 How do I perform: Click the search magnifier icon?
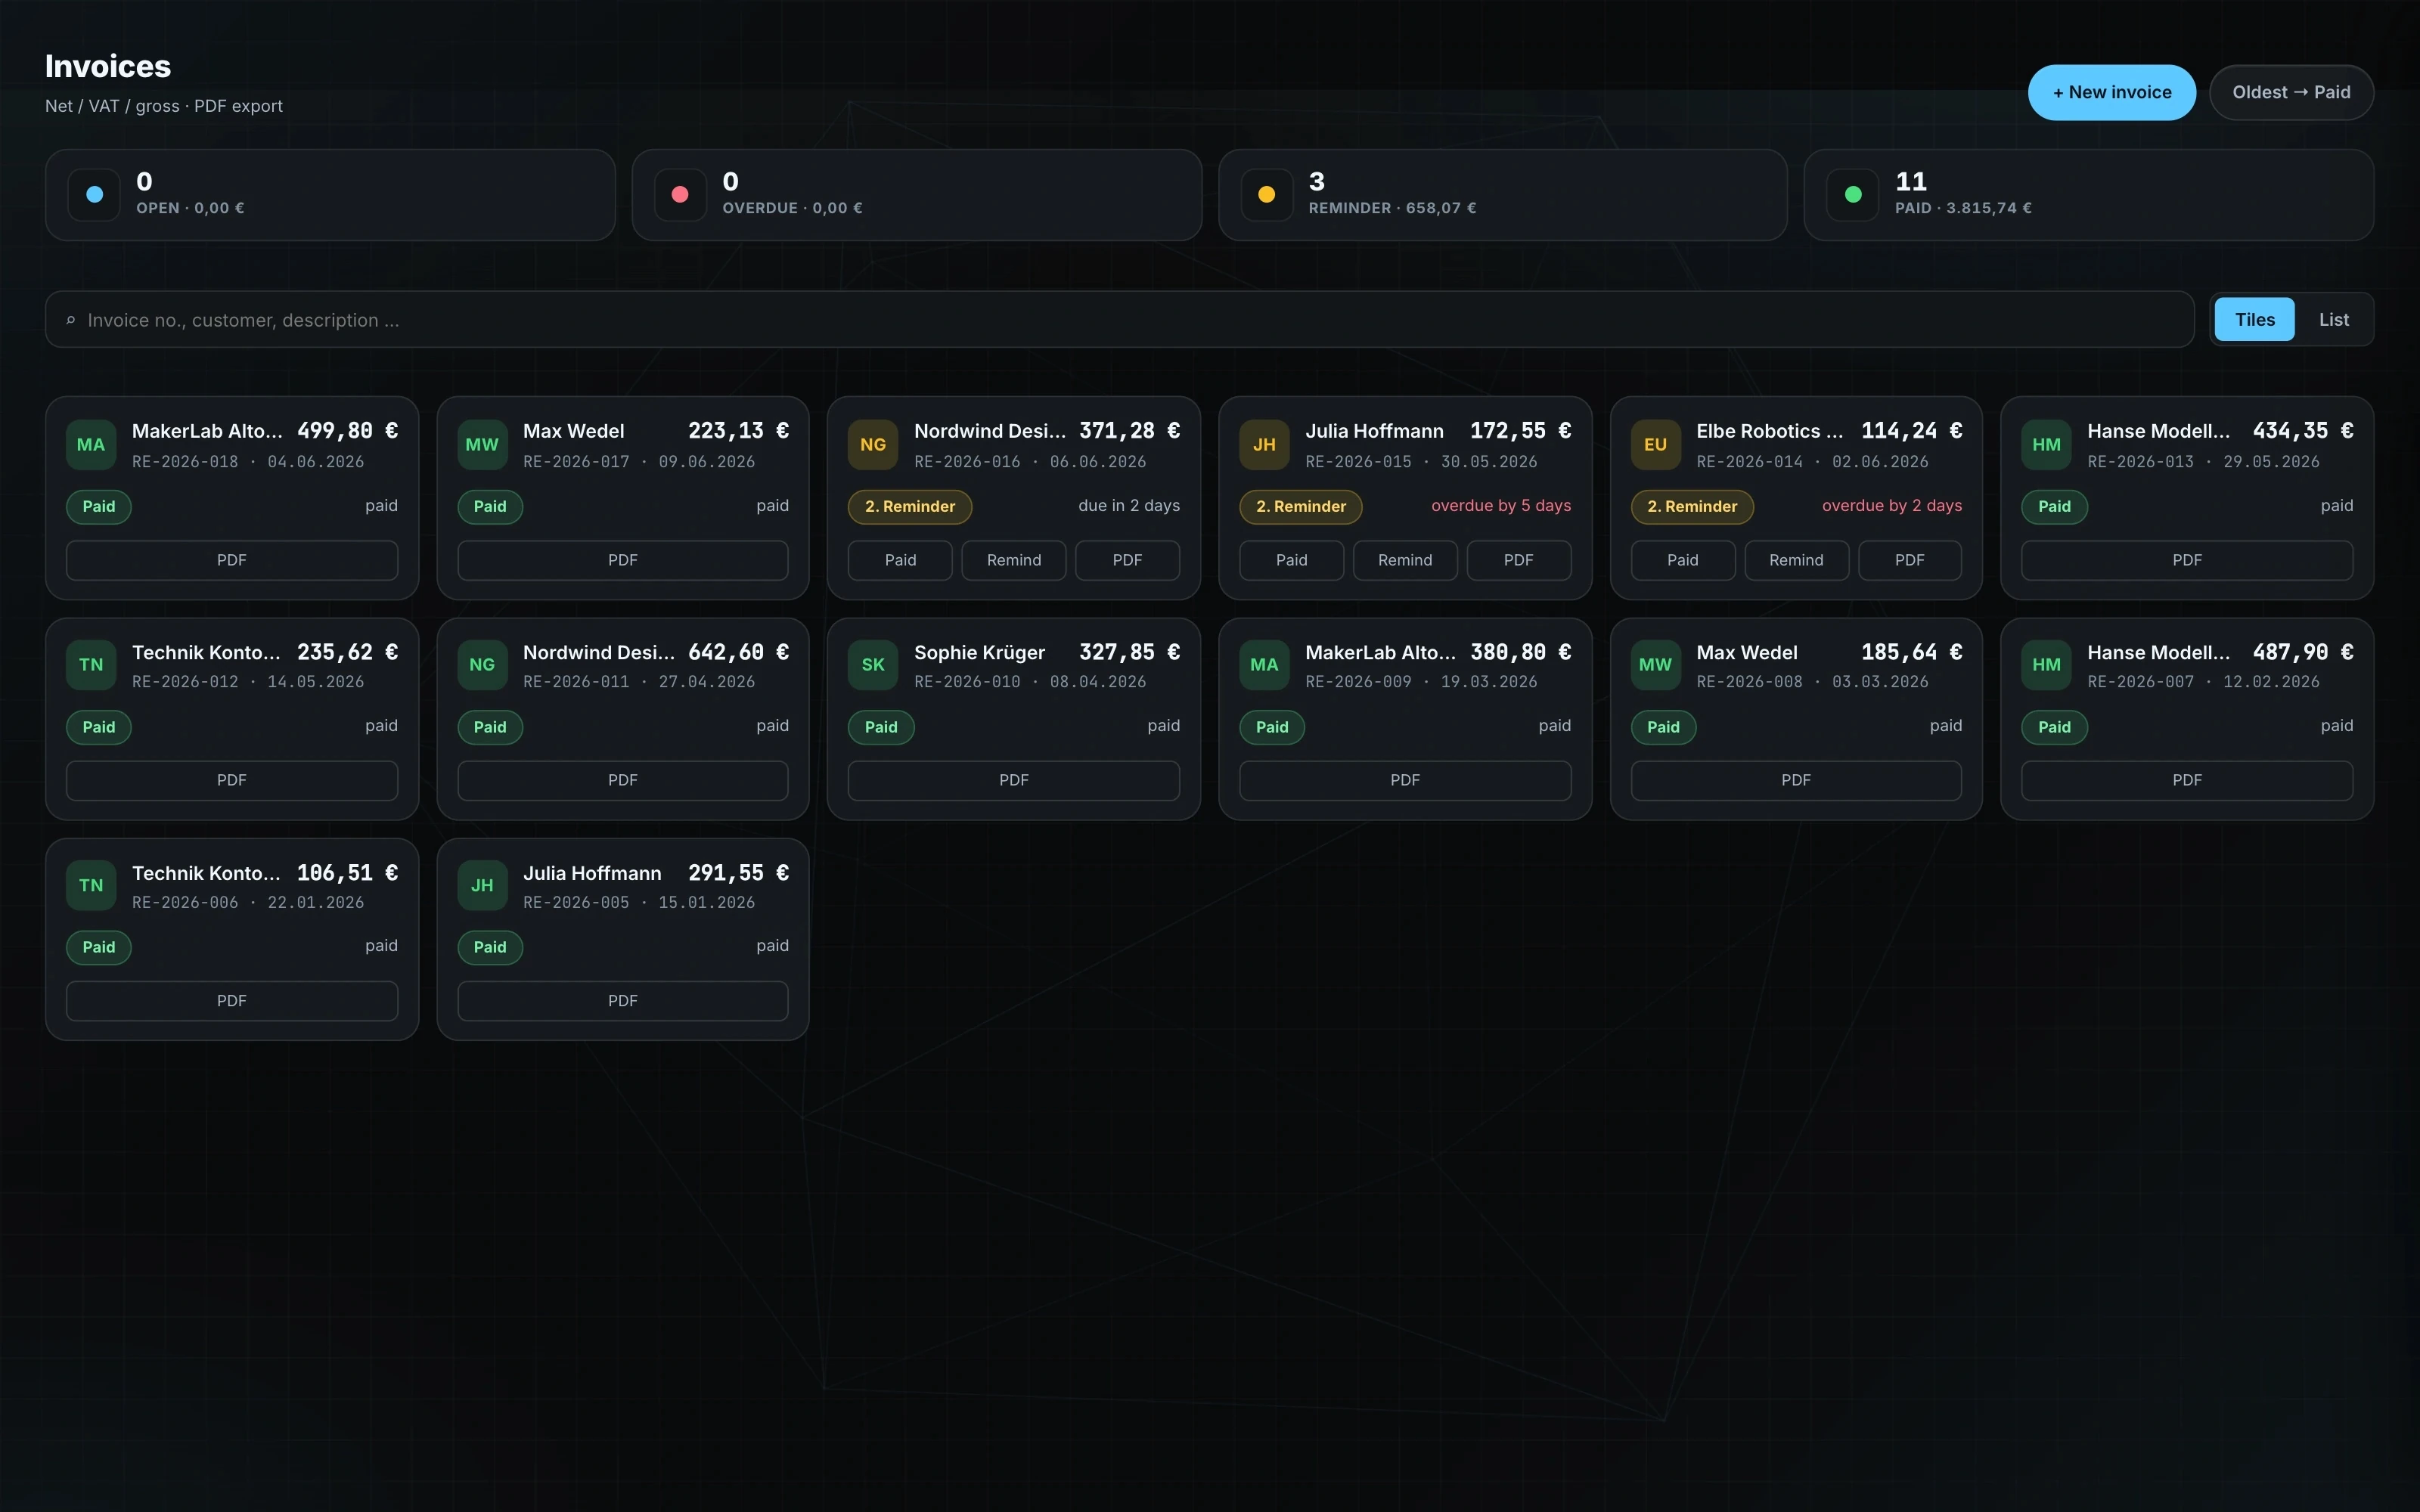tap(70, 320)
